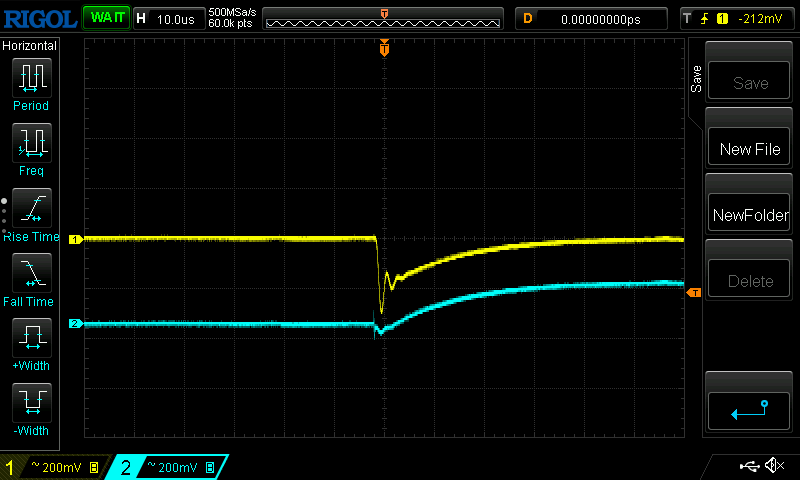Select the +Width measurement icon
Screen dimensions: 800x480
tap(32, 338)
